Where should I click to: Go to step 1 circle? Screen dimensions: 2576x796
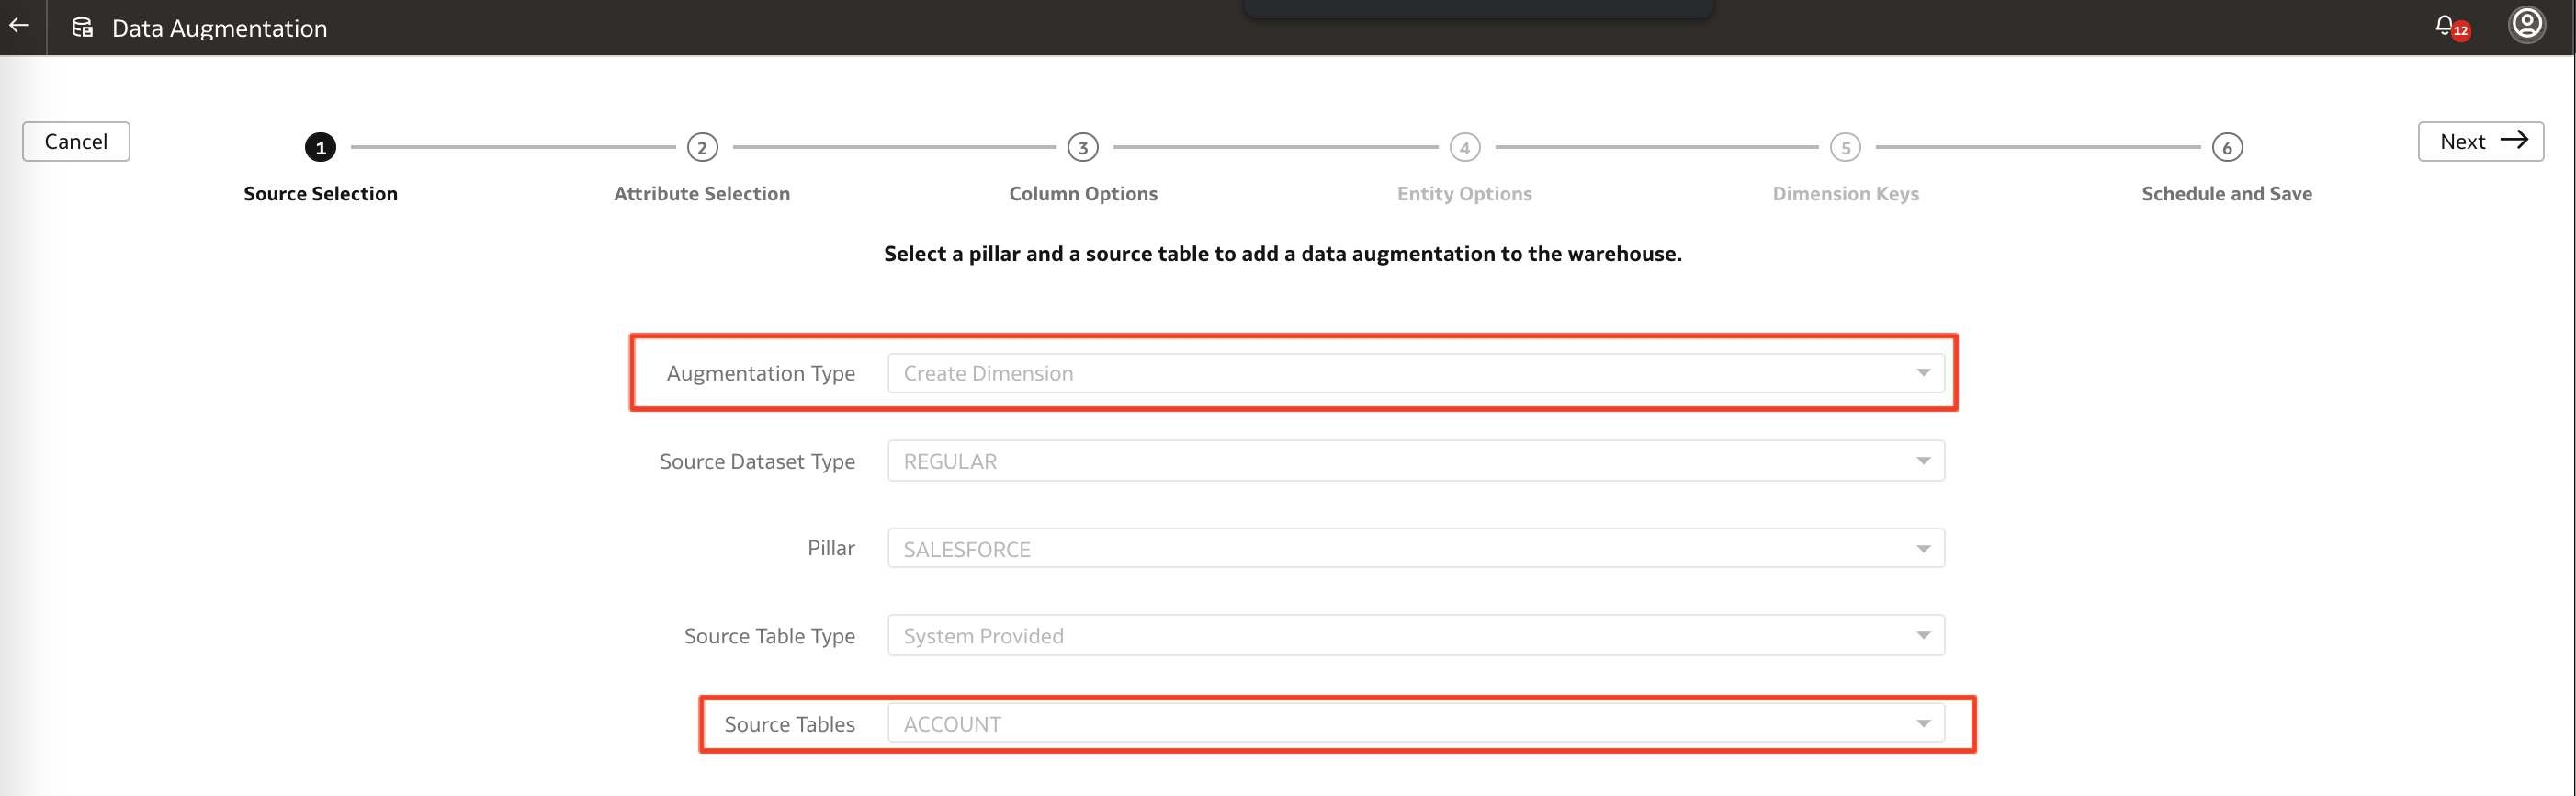pyautogui.click(x=320, y=148)
